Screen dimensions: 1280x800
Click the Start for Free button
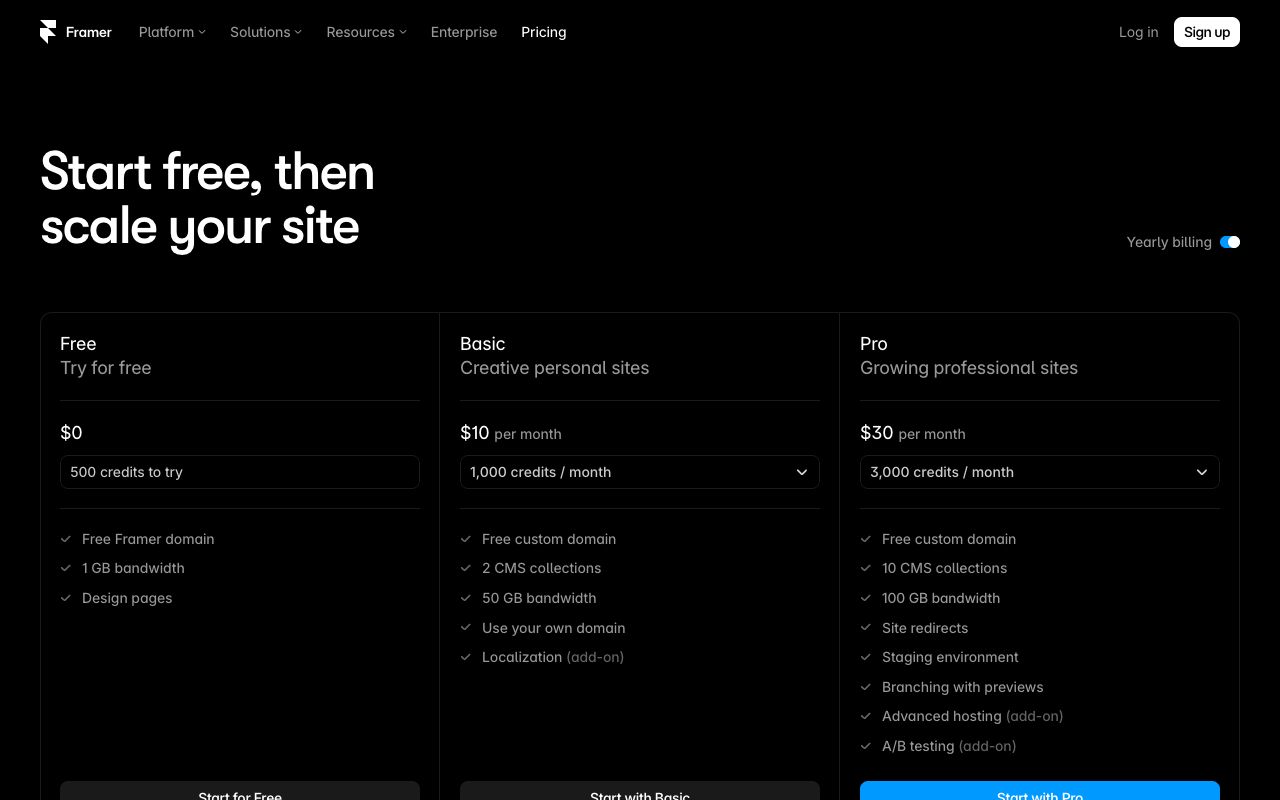(x=240, y=791)
